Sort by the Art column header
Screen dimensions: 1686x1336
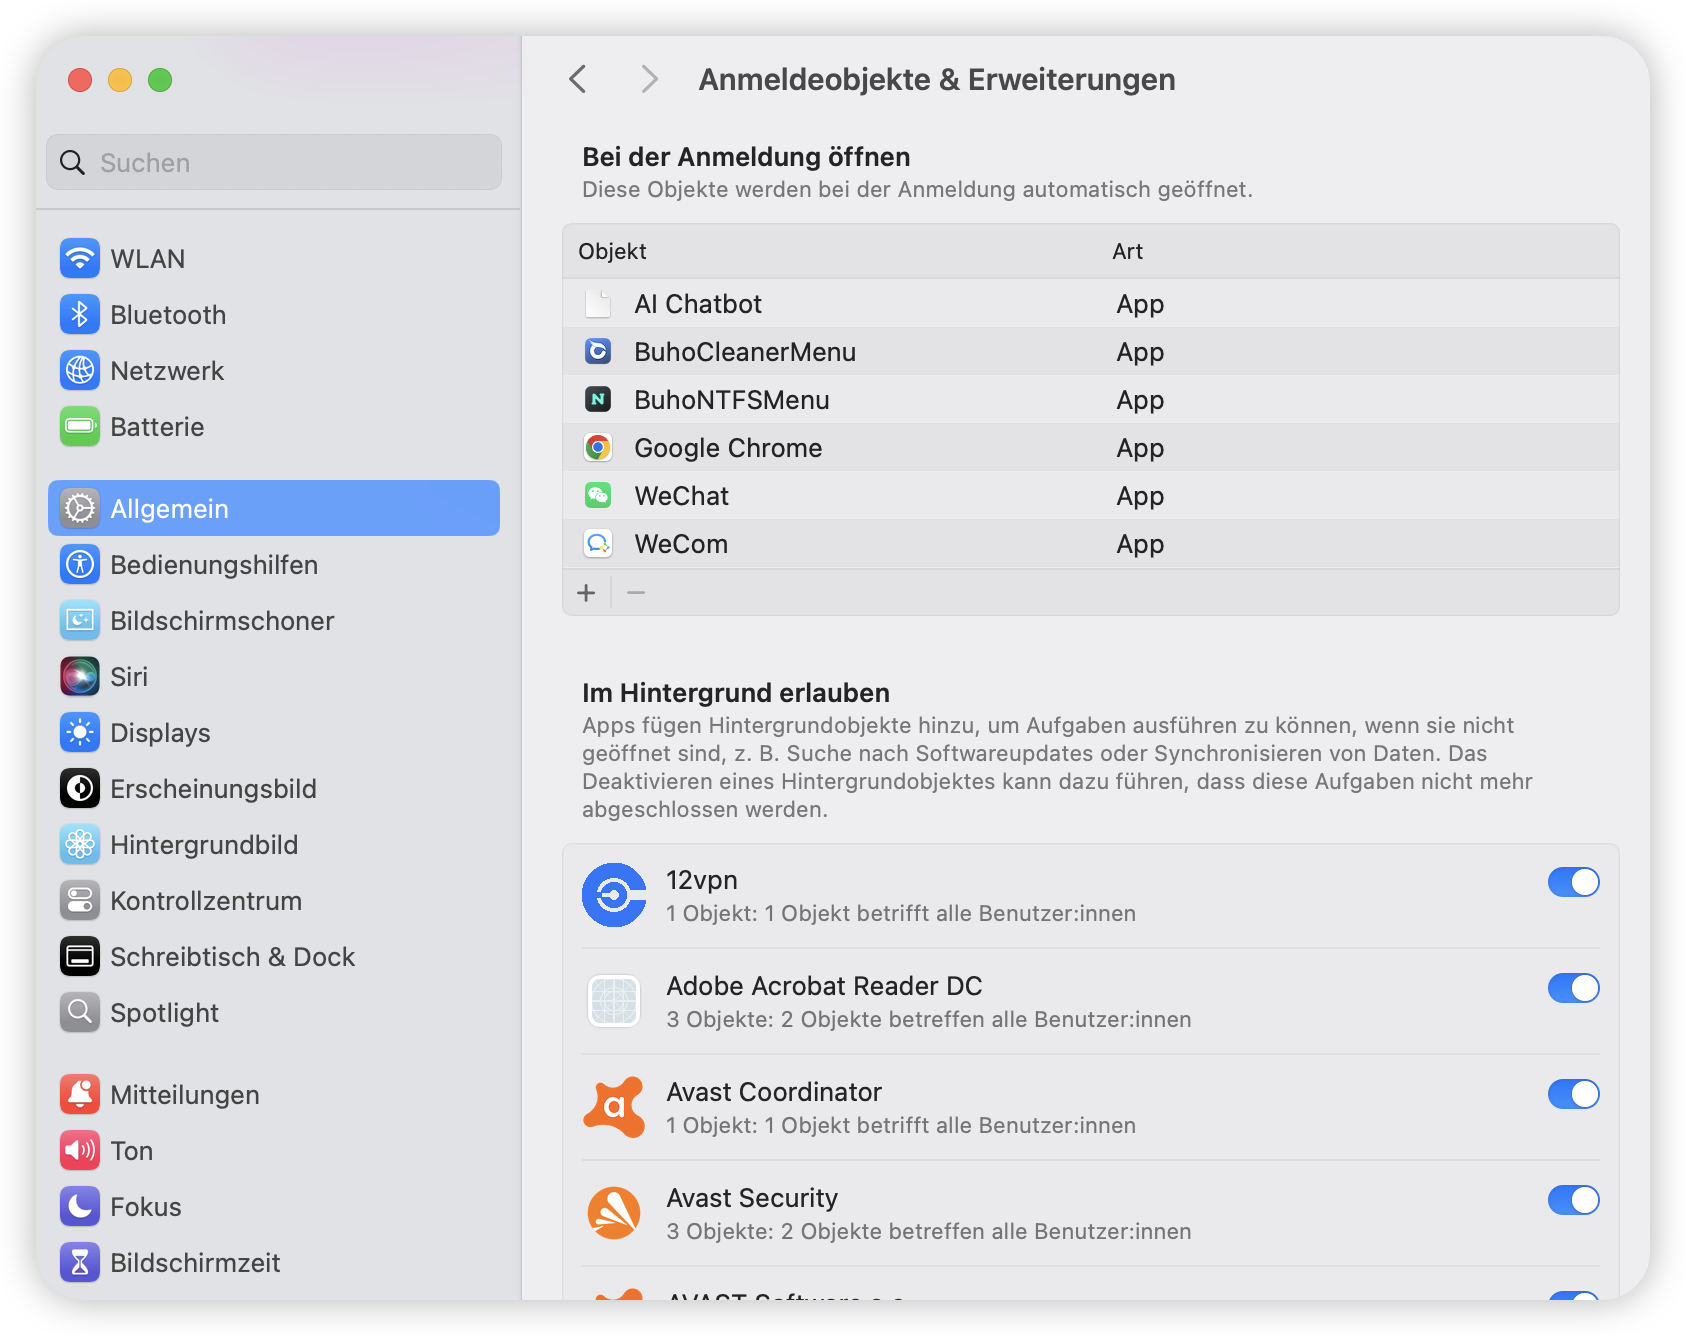[1127, 251]
